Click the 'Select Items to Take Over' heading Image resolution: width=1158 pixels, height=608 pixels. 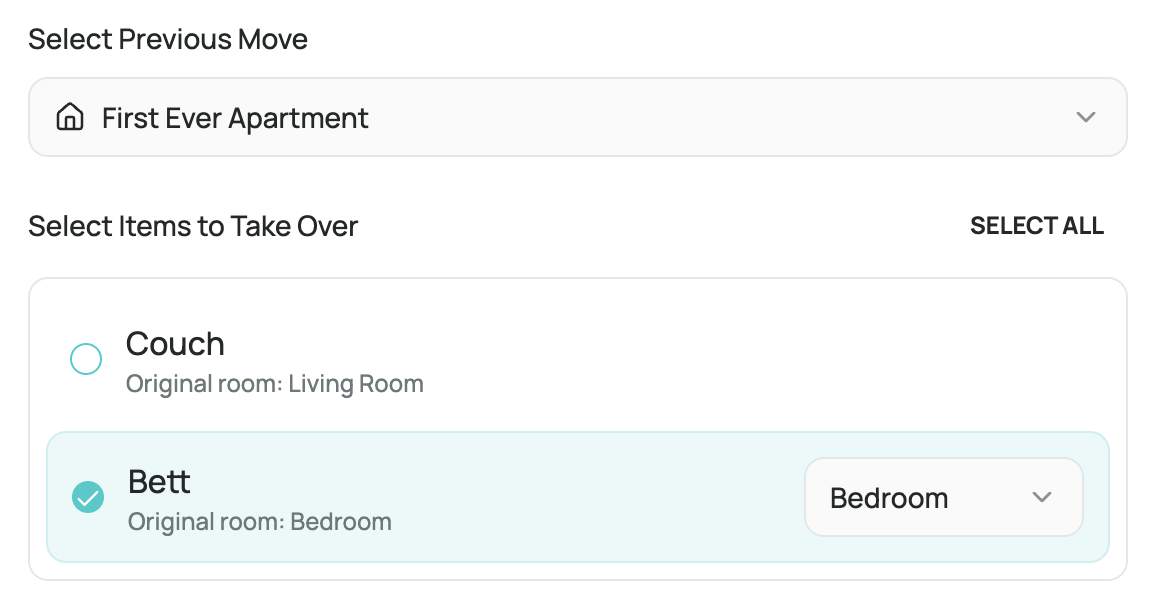[x=193, y=227]
